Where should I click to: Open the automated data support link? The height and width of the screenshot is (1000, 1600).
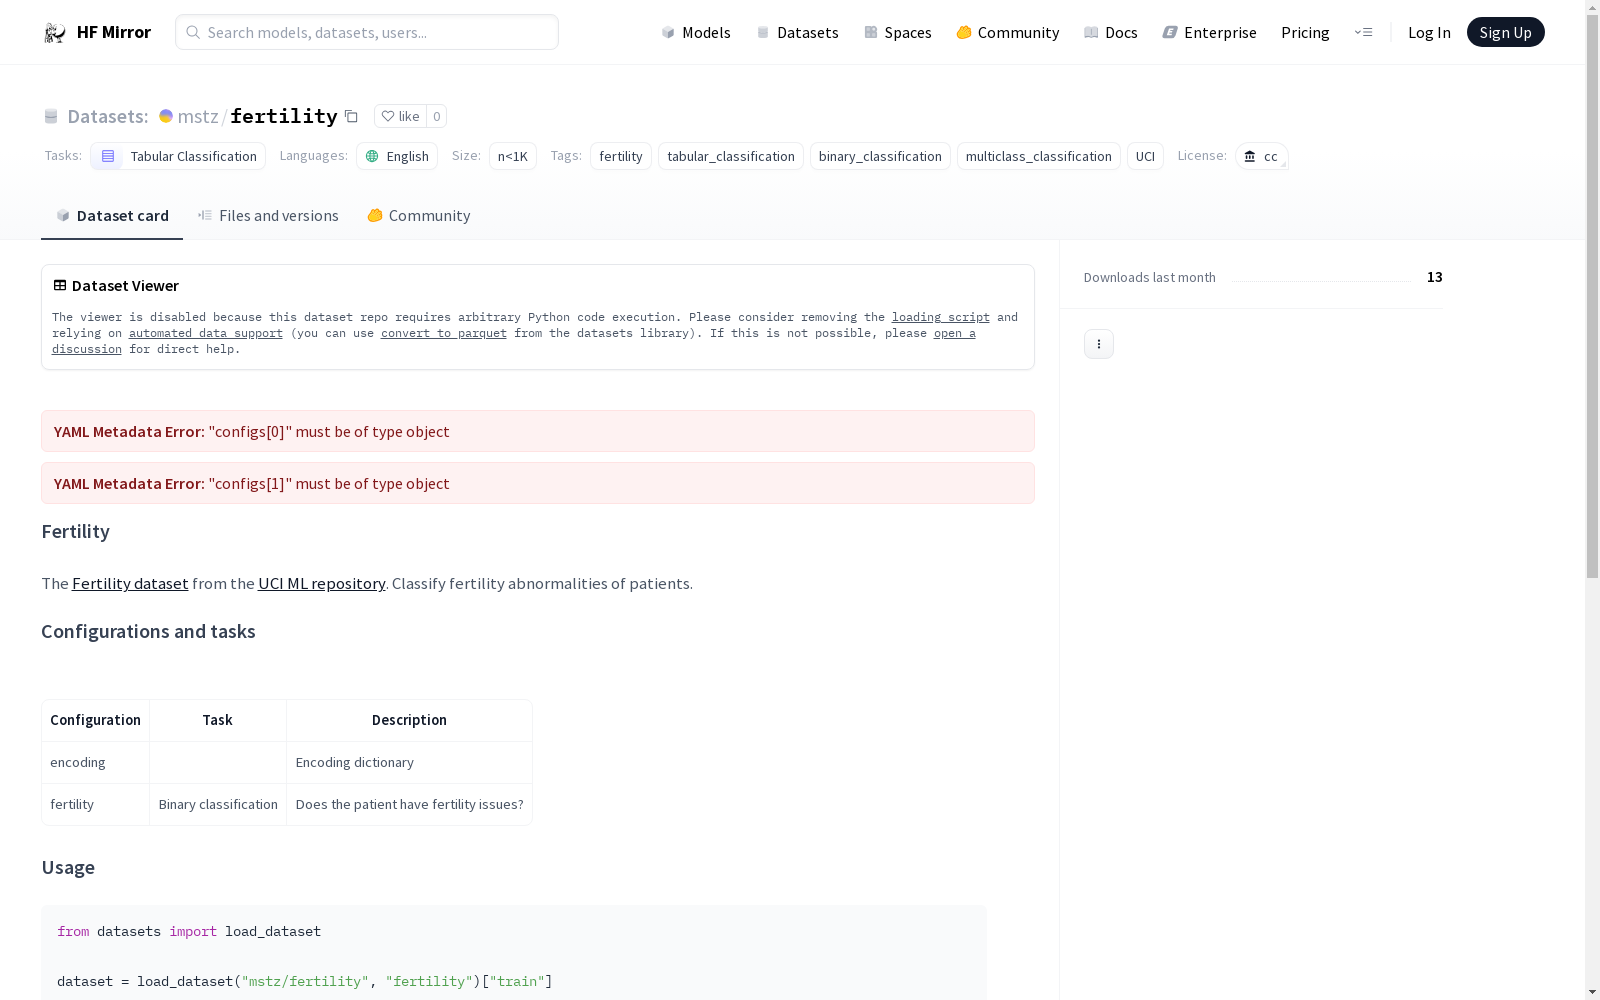point(206,333)
